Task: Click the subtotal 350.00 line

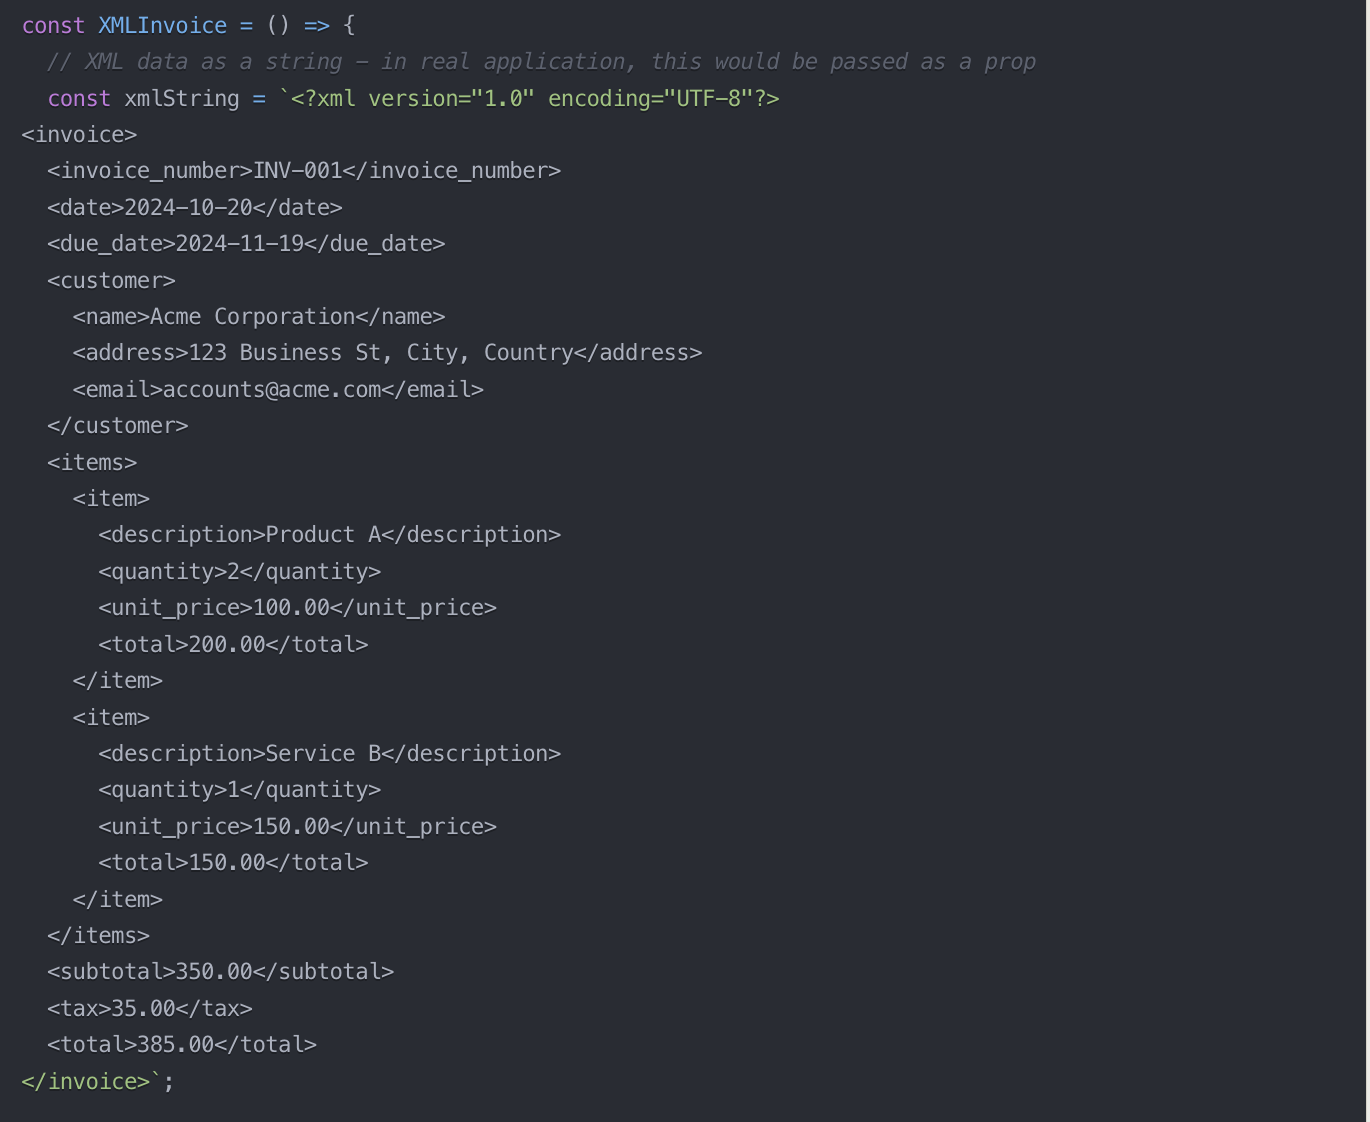Action: click(220, 972)
